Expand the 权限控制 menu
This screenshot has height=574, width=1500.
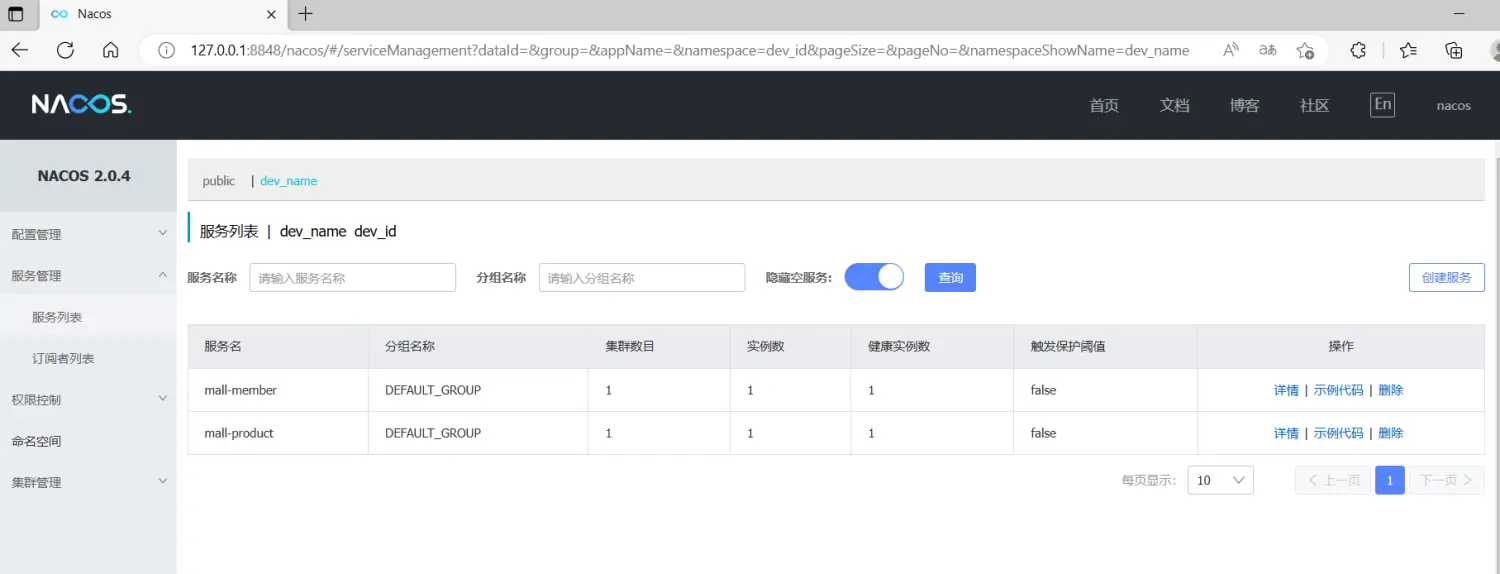[x=88, y=399]
